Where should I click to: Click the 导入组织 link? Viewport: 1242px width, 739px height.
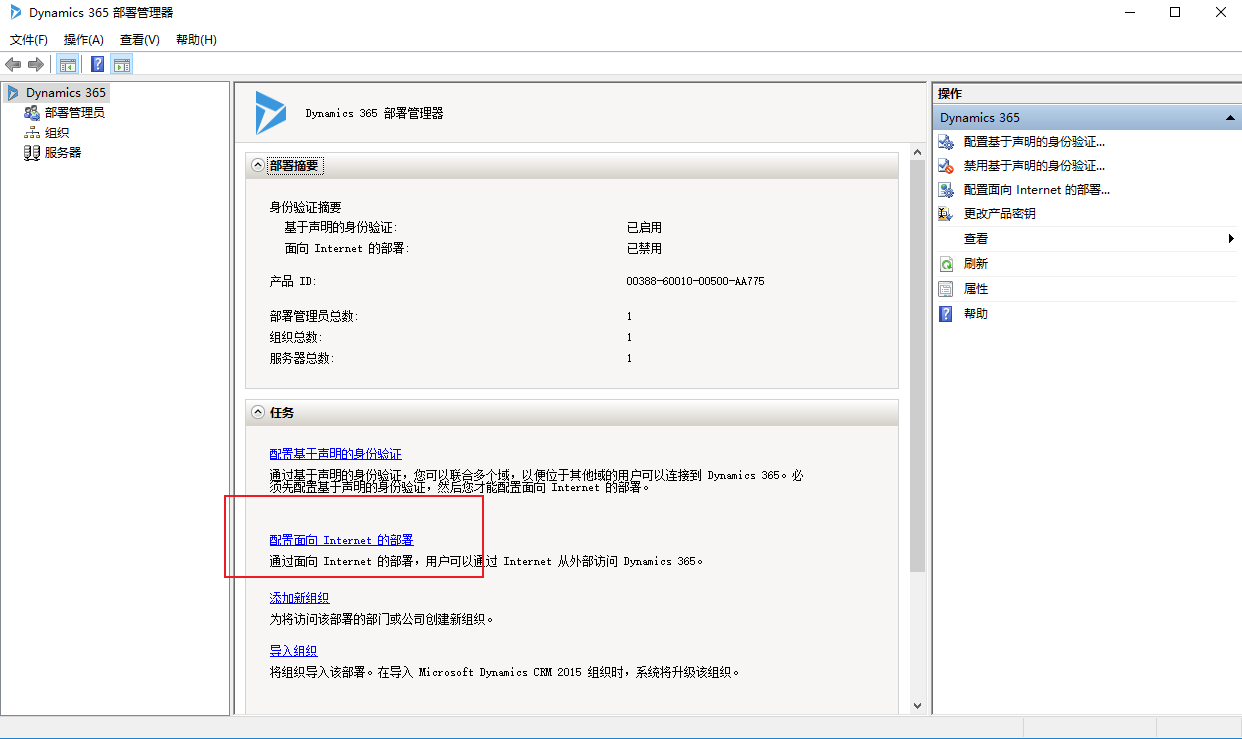click(293, 651)
